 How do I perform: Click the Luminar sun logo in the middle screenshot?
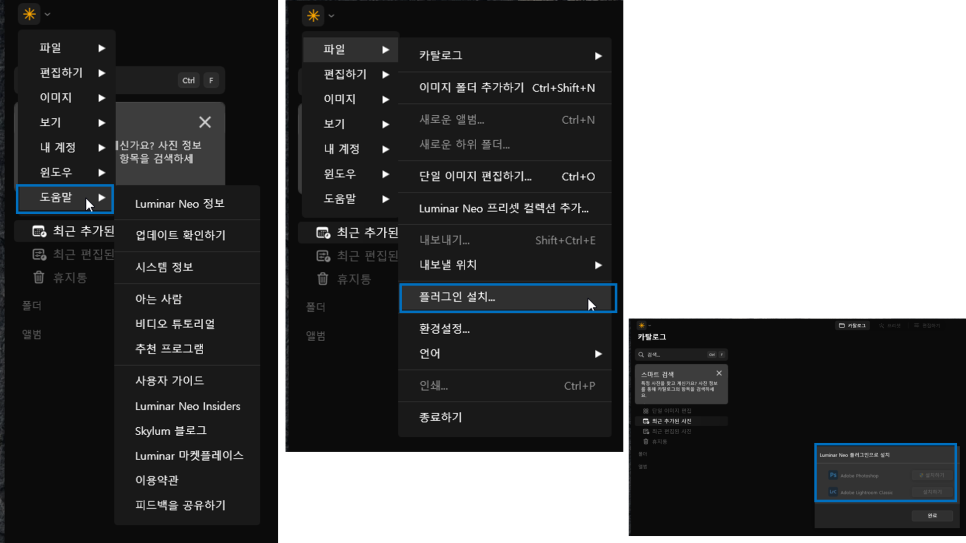coord(313,15)
